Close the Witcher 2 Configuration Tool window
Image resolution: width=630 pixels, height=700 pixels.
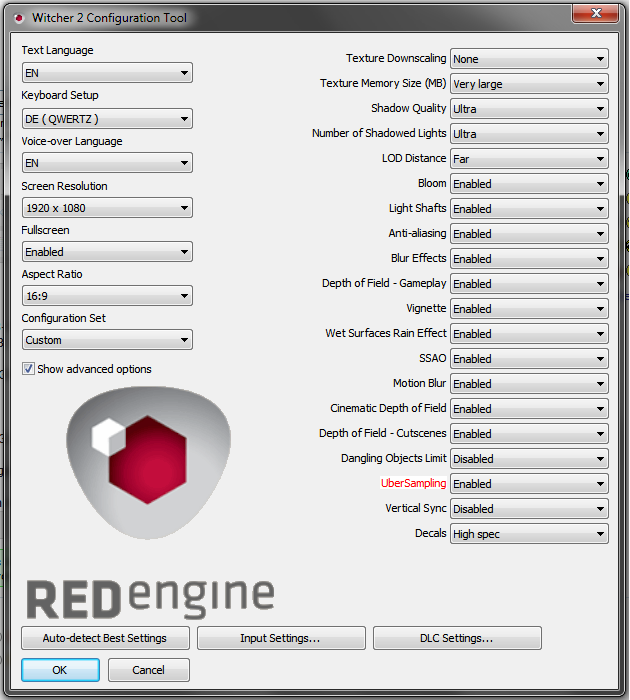(x=596, y=13)
